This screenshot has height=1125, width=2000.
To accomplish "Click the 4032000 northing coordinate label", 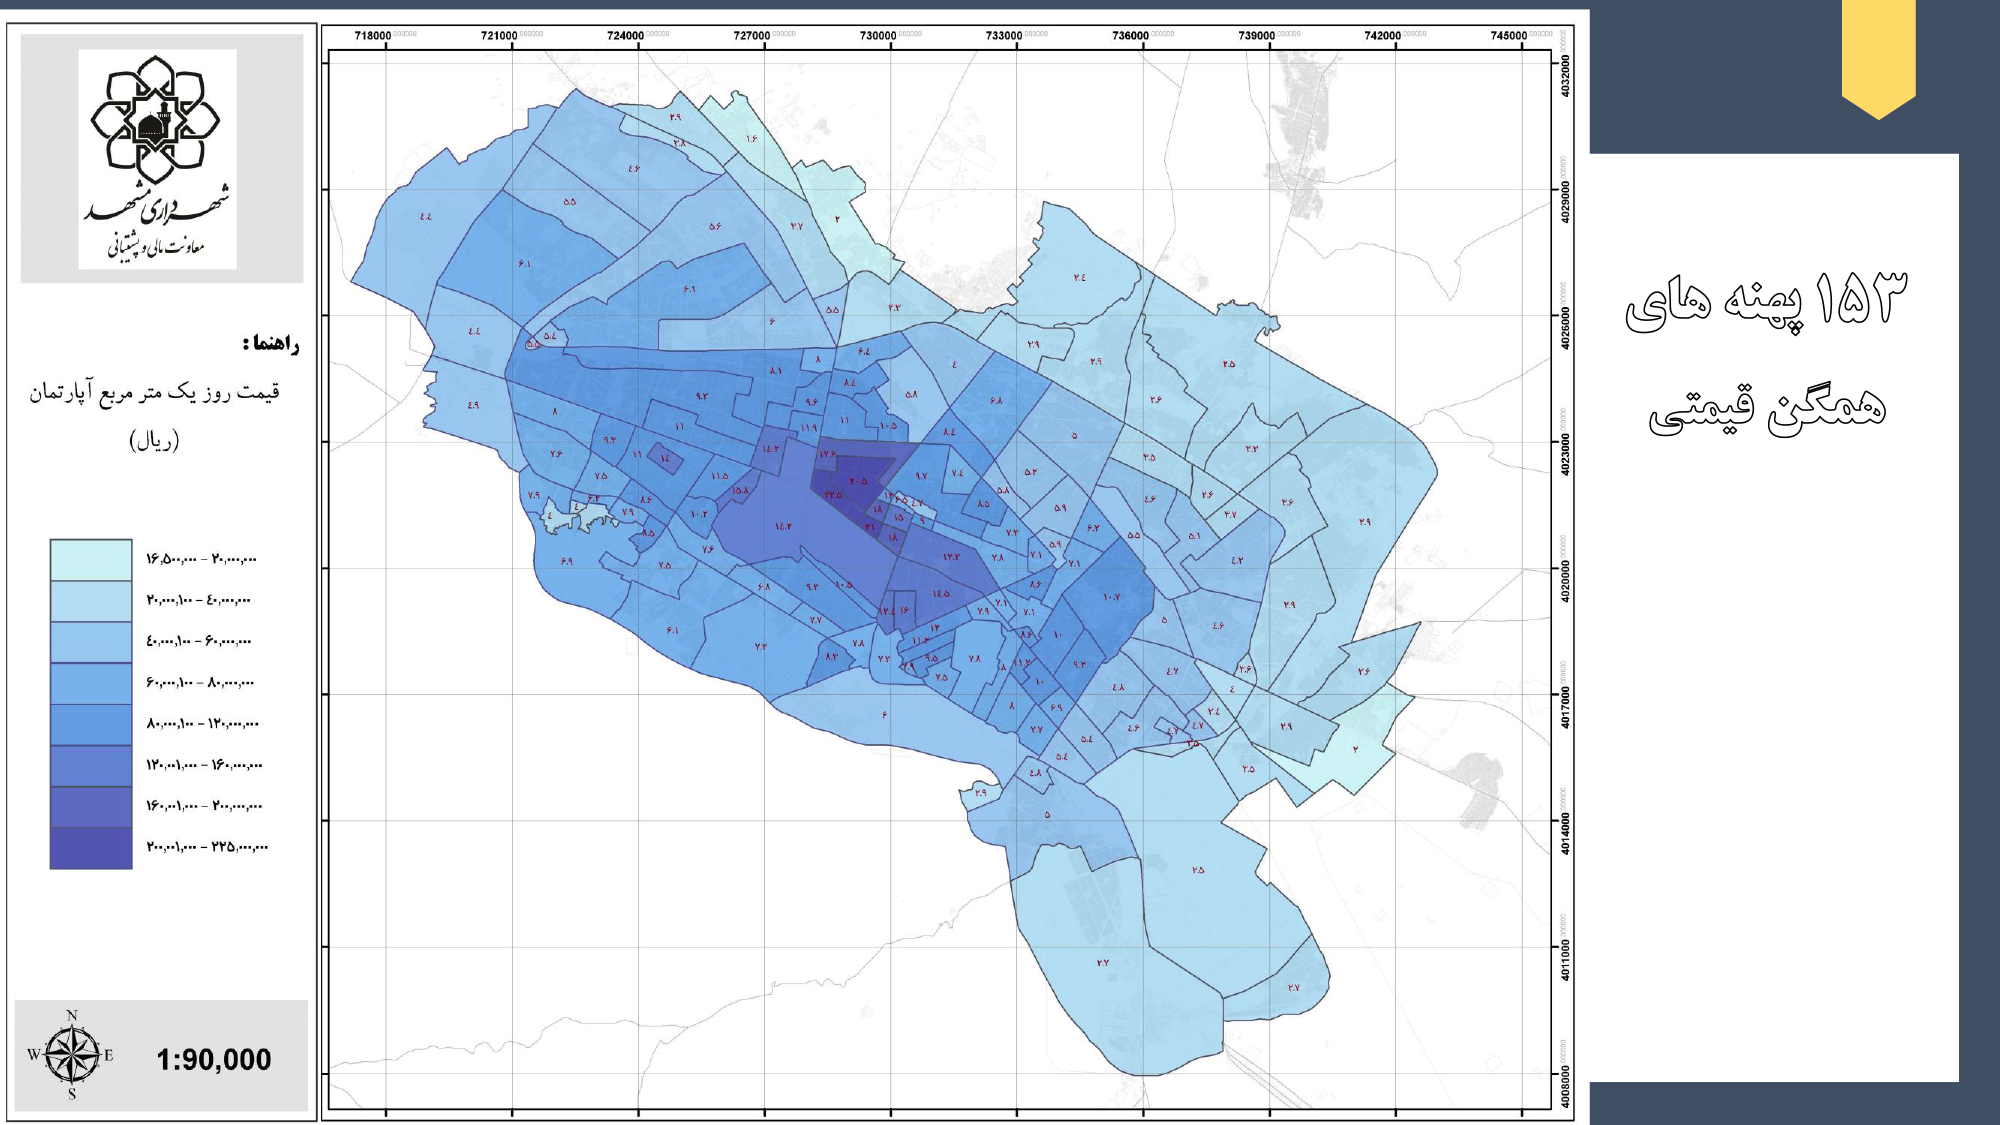I will click(1565, 75).
